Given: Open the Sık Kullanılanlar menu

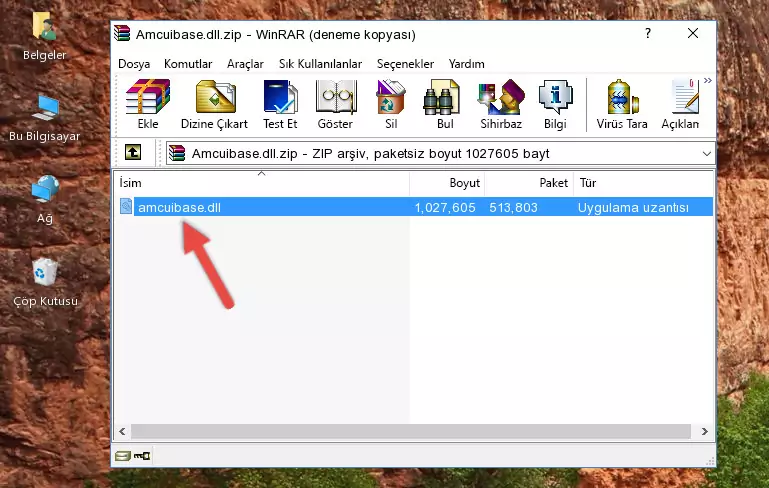Looking at the screenshot, I should pyautogui.click(x=320, y=64).
